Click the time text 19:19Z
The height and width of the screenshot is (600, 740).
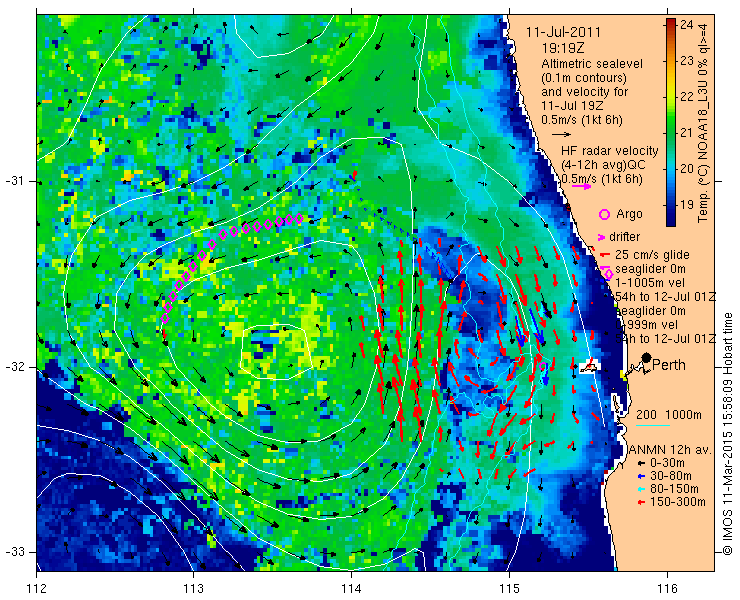(563, 48)
